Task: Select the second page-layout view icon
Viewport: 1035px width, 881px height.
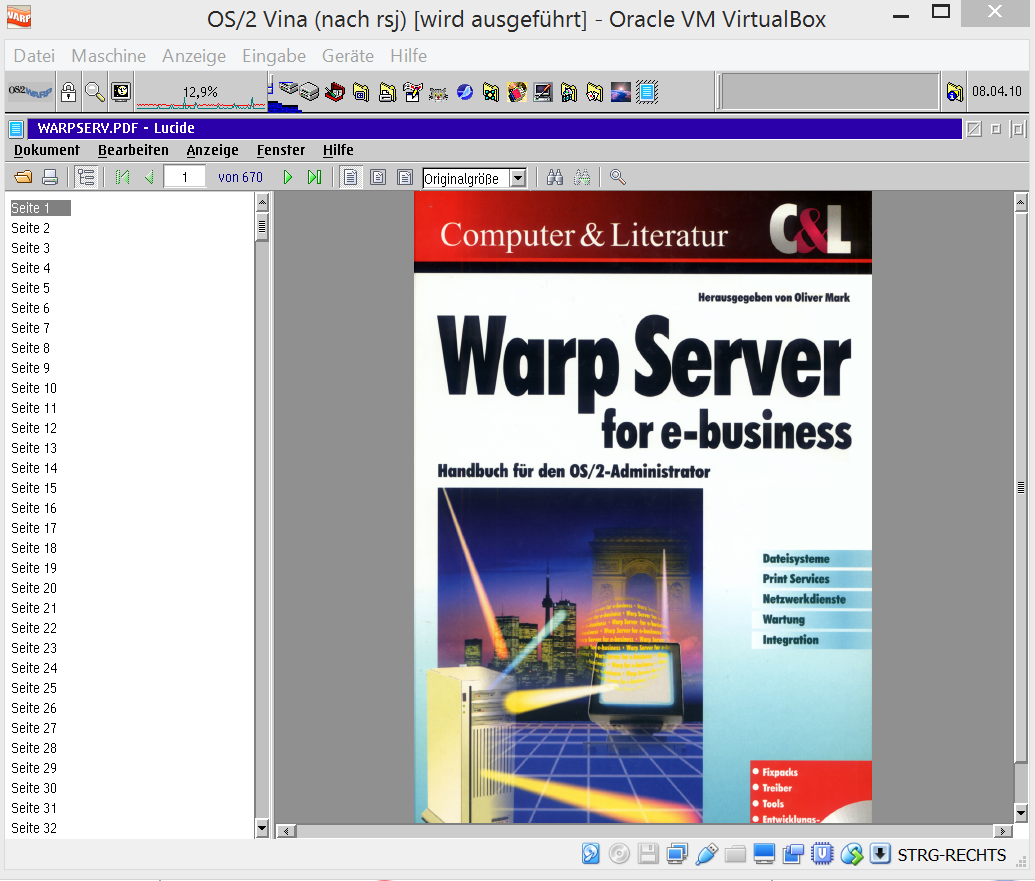Action: point(378,178)
